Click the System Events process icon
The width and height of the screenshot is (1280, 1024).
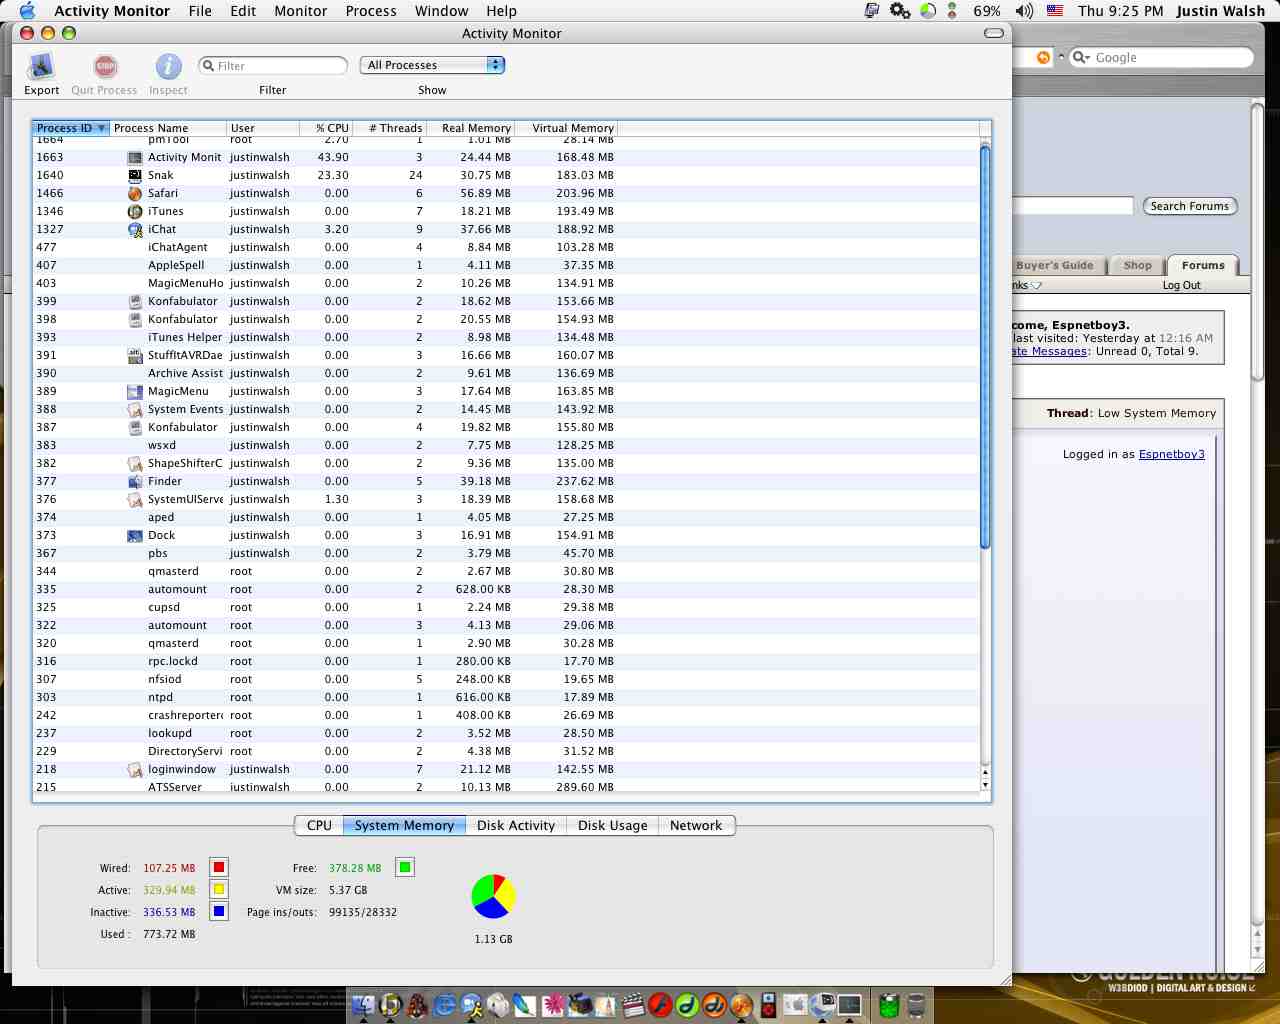point(135,409)
